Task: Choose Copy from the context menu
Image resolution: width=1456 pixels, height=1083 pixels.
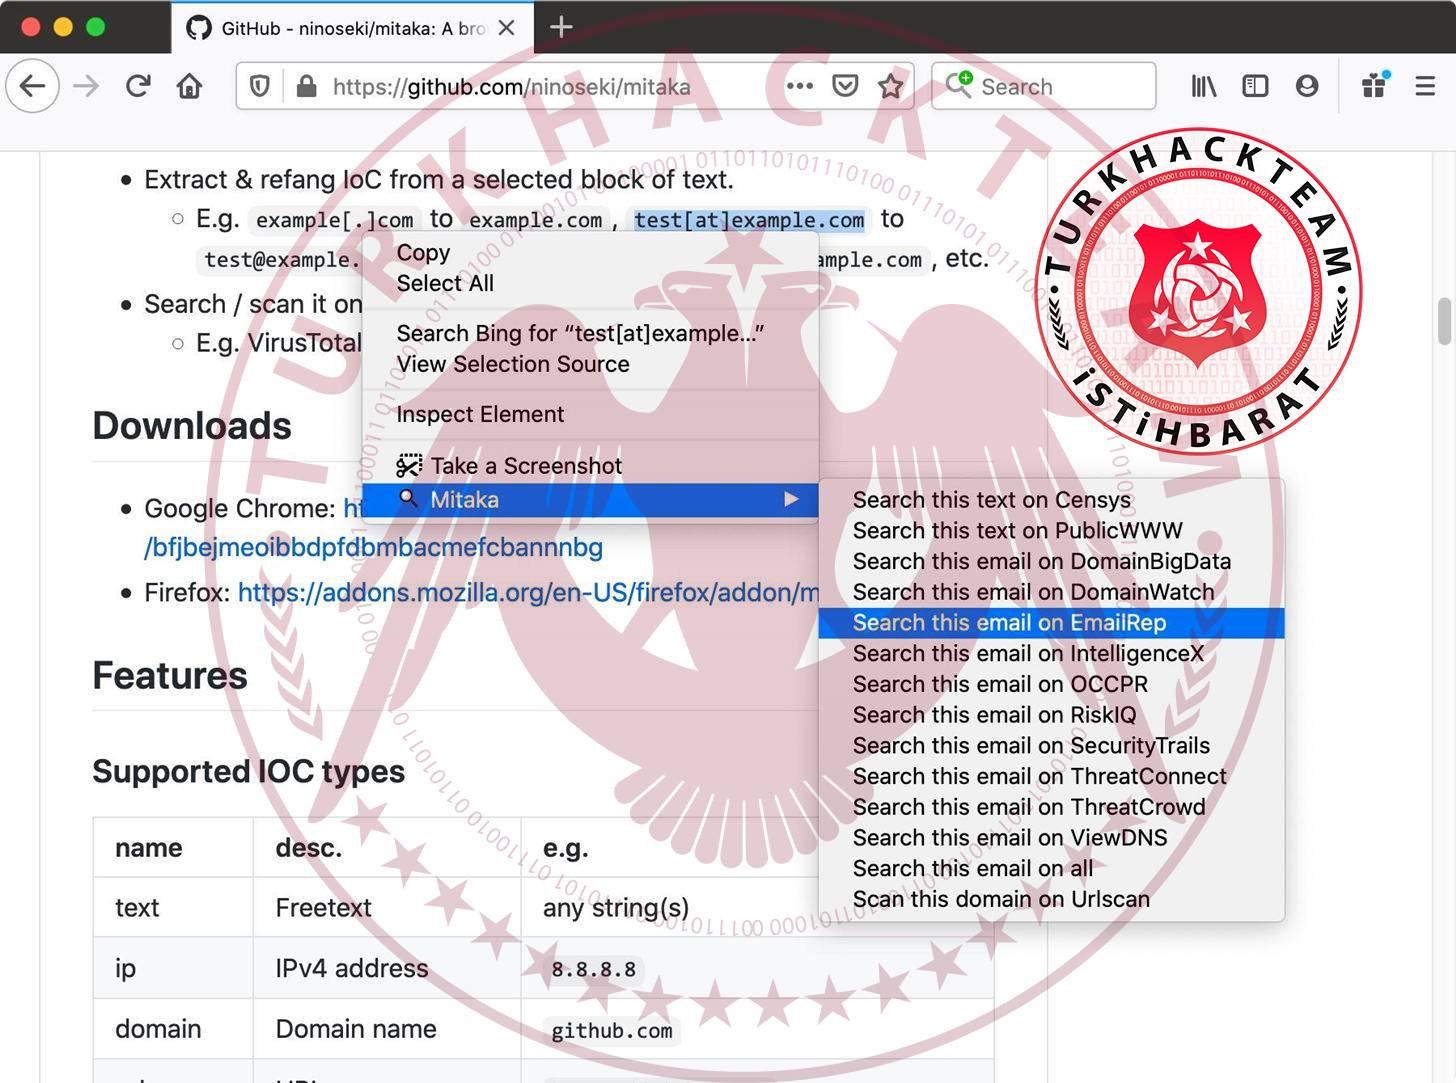Action: click(590, 253)
